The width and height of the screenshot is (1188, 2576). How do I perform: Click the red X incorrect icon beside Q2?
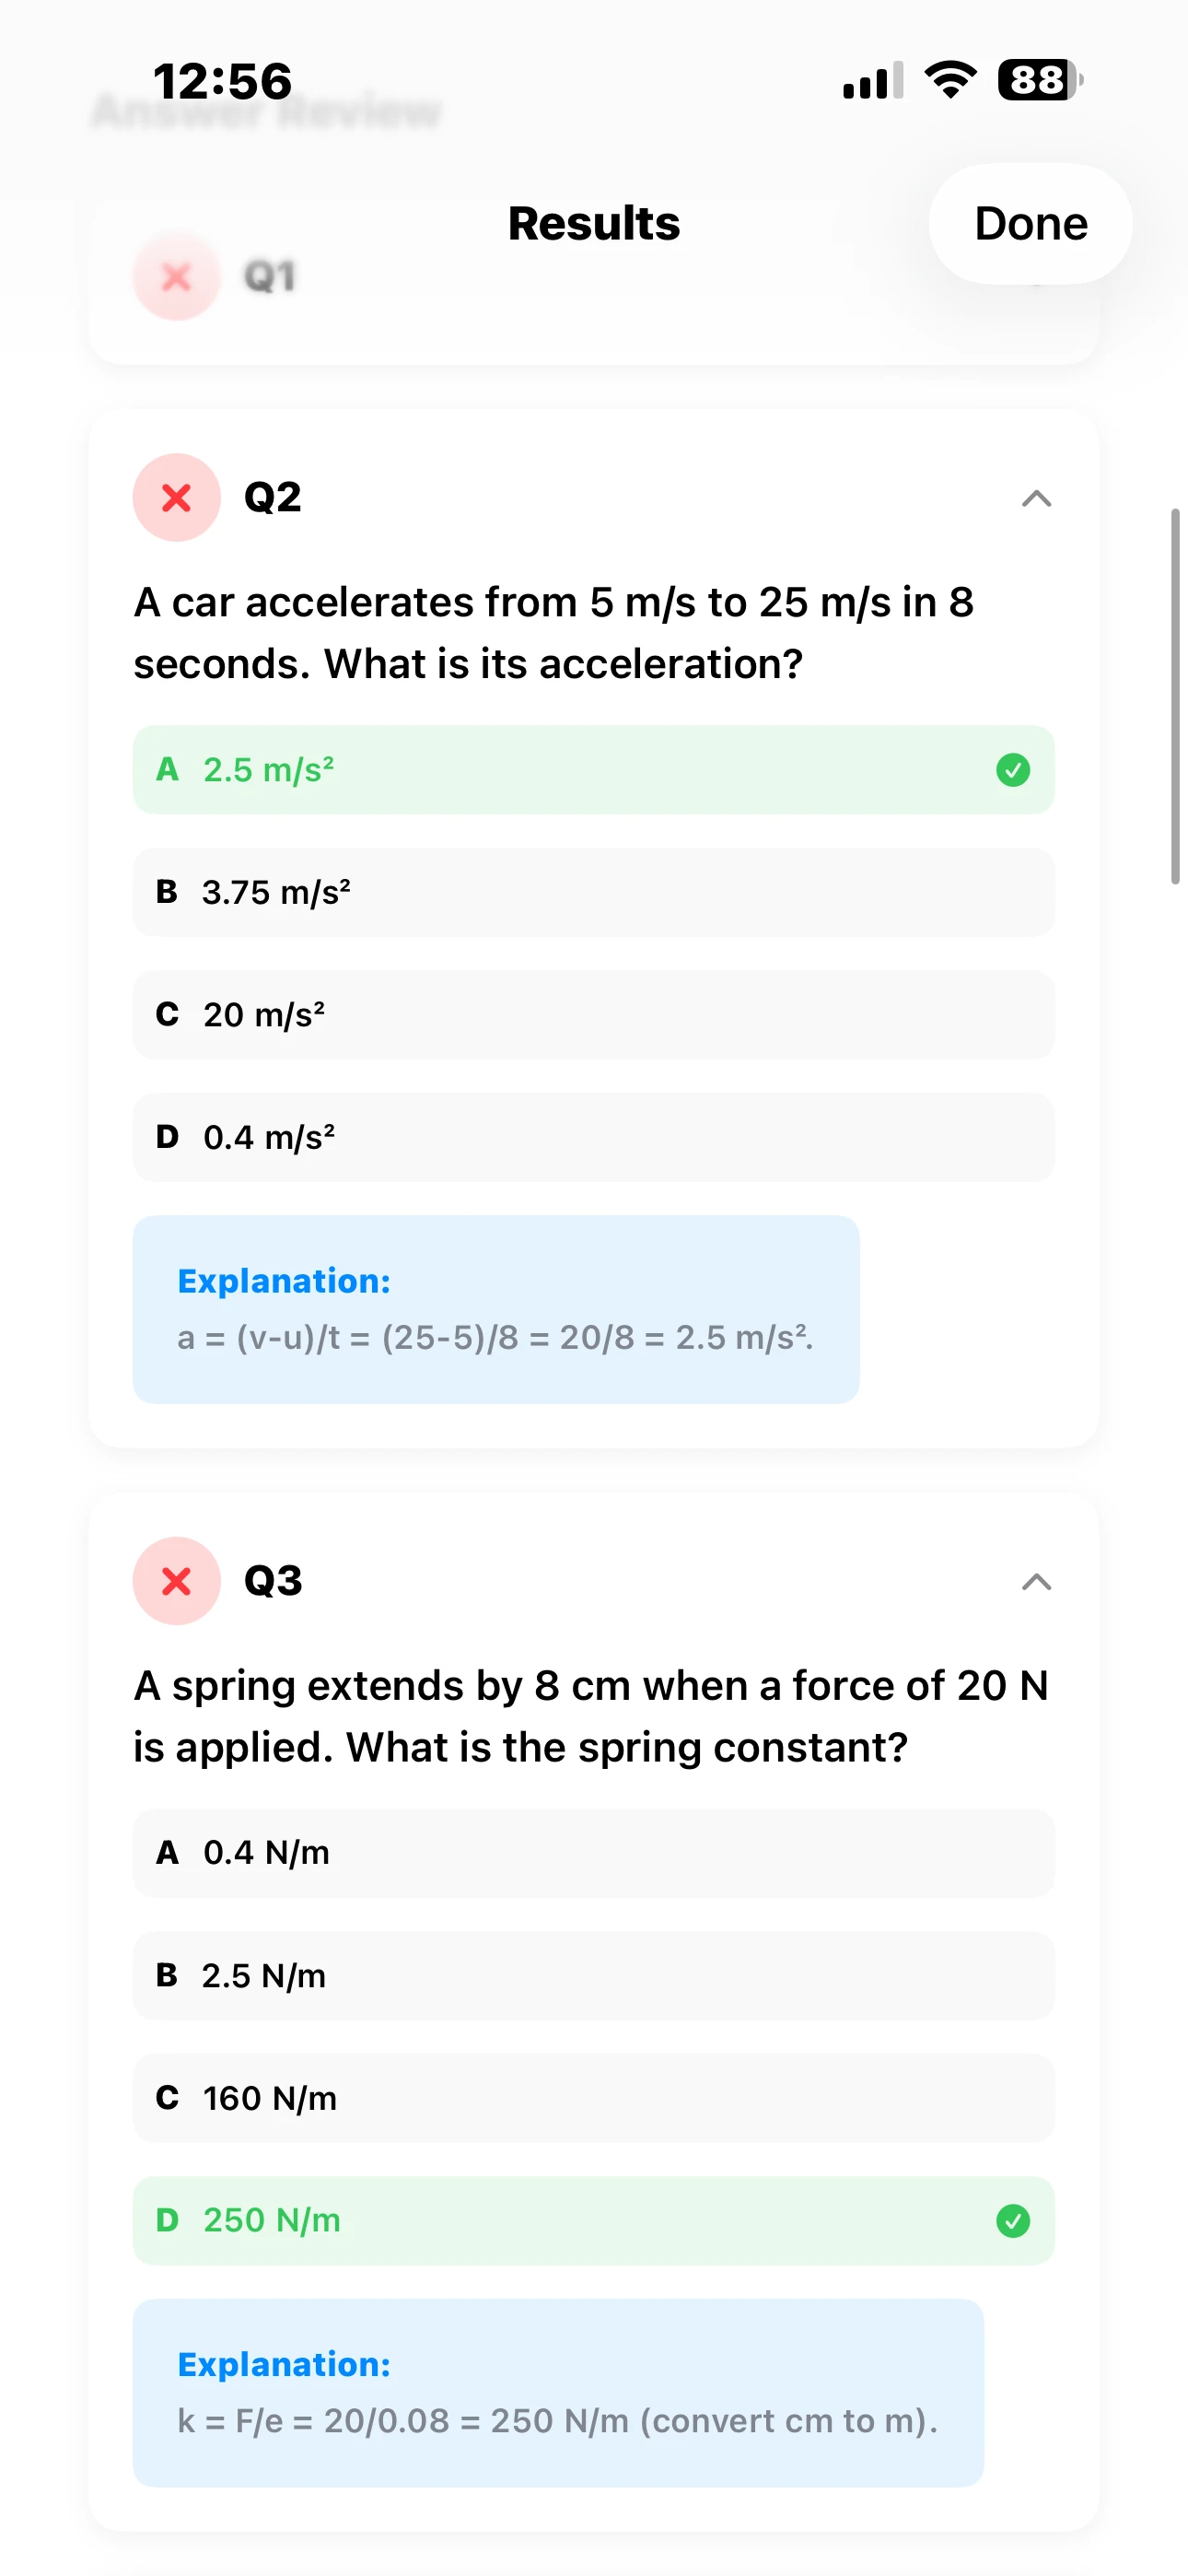click(x=176, y=499)
